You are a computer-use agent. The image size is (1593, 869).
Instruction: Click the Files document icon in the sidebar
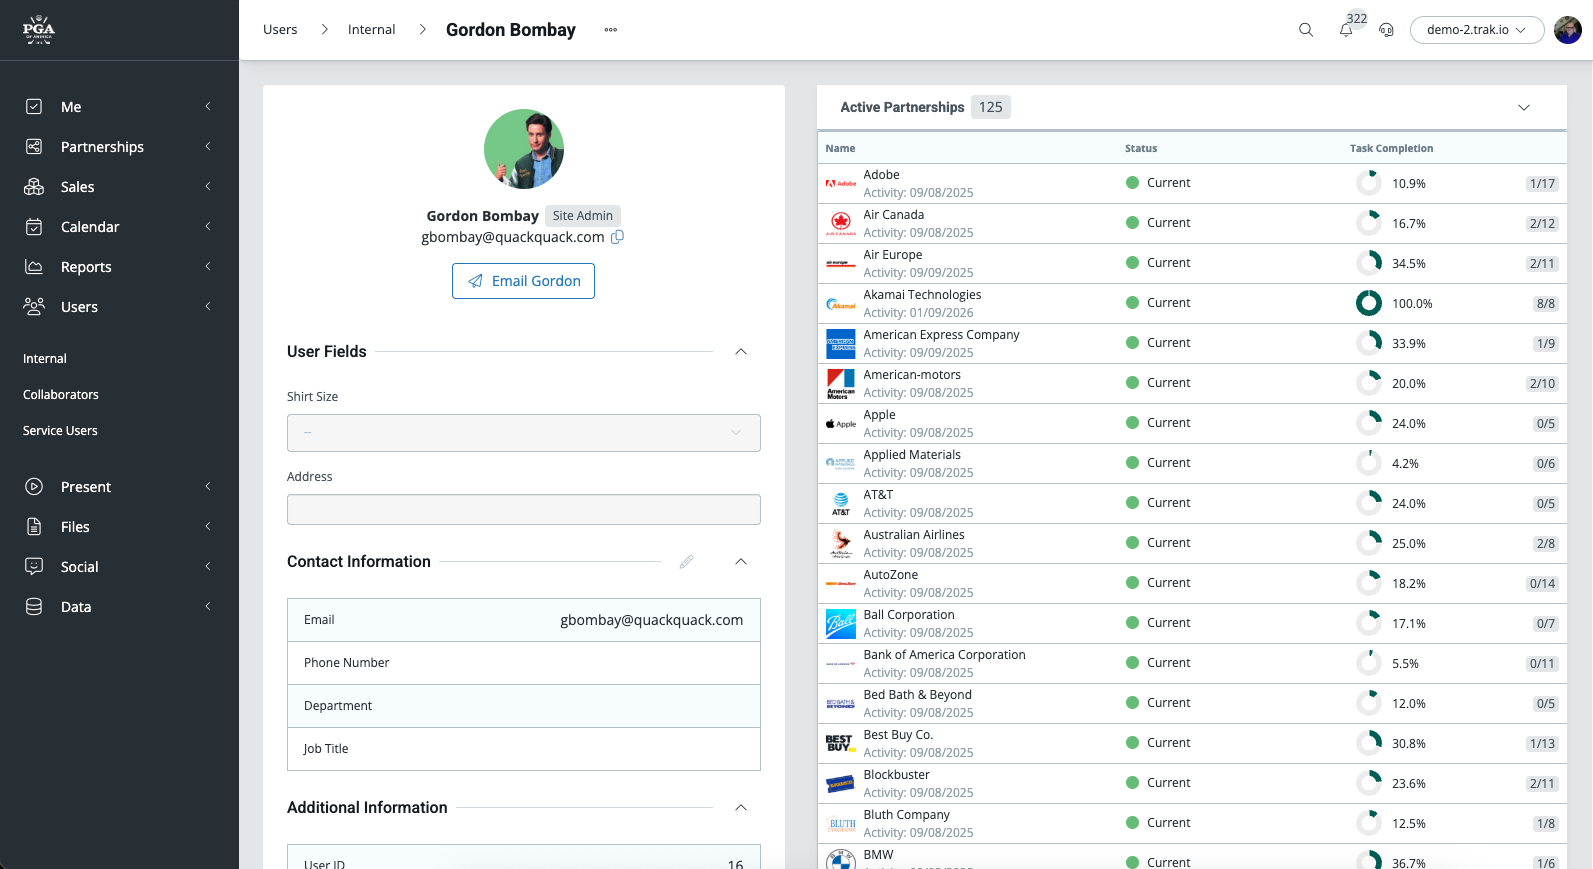(x=34, y=527)
